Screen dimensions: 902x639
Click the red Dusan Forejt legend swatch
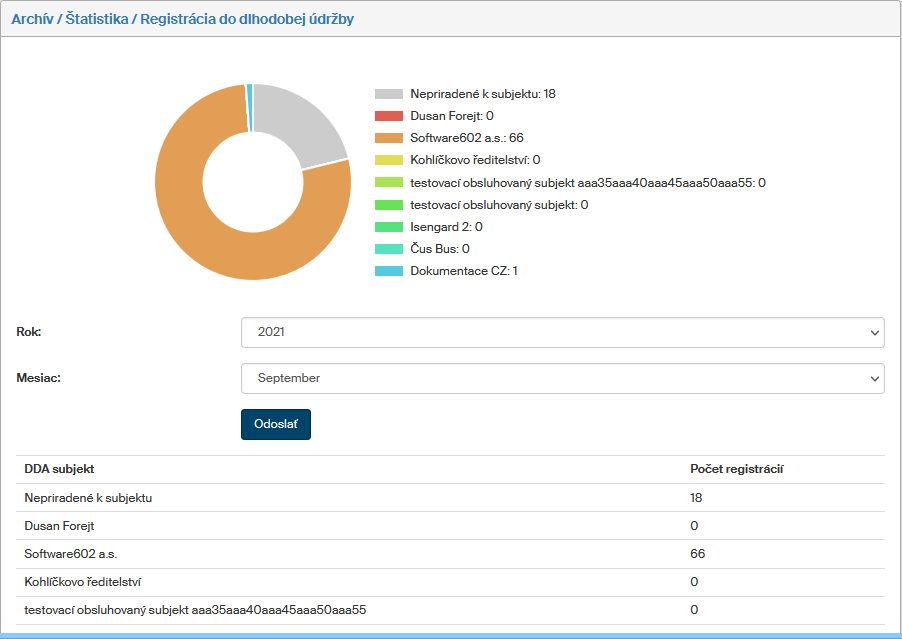point(389,116)
